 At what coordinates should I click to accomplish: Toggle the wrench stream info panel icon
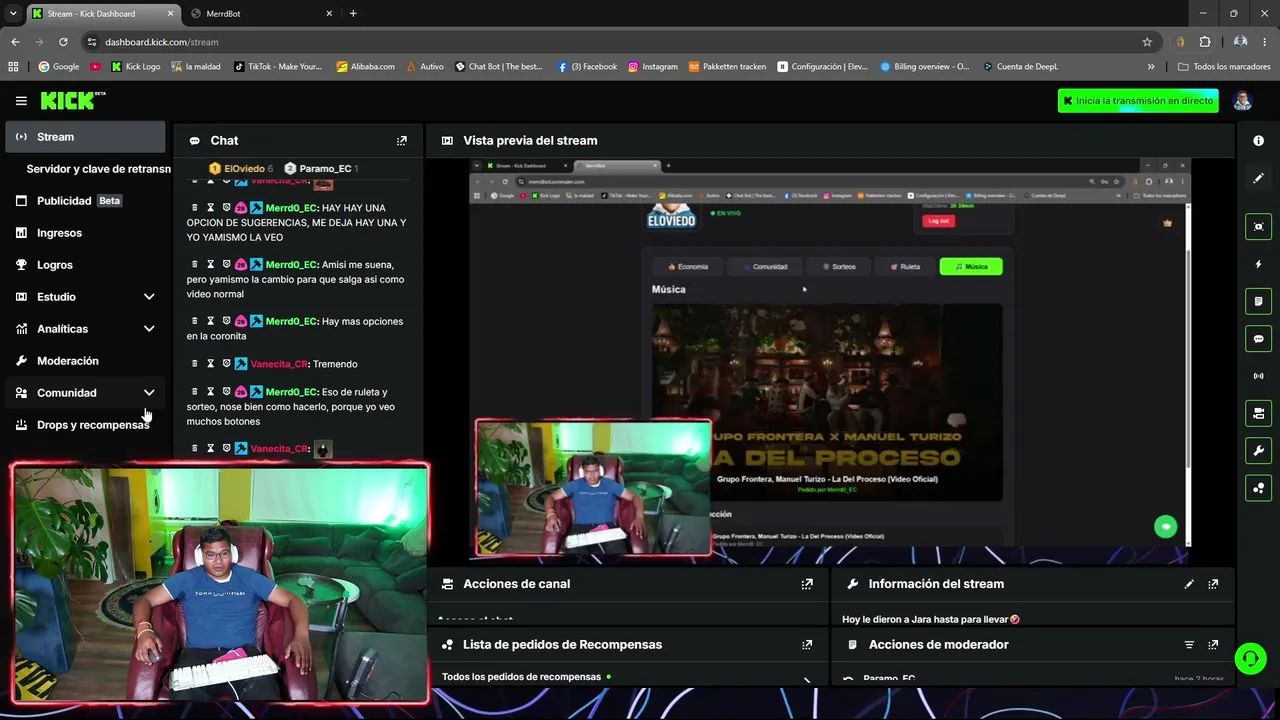[x=1258, y=451]
